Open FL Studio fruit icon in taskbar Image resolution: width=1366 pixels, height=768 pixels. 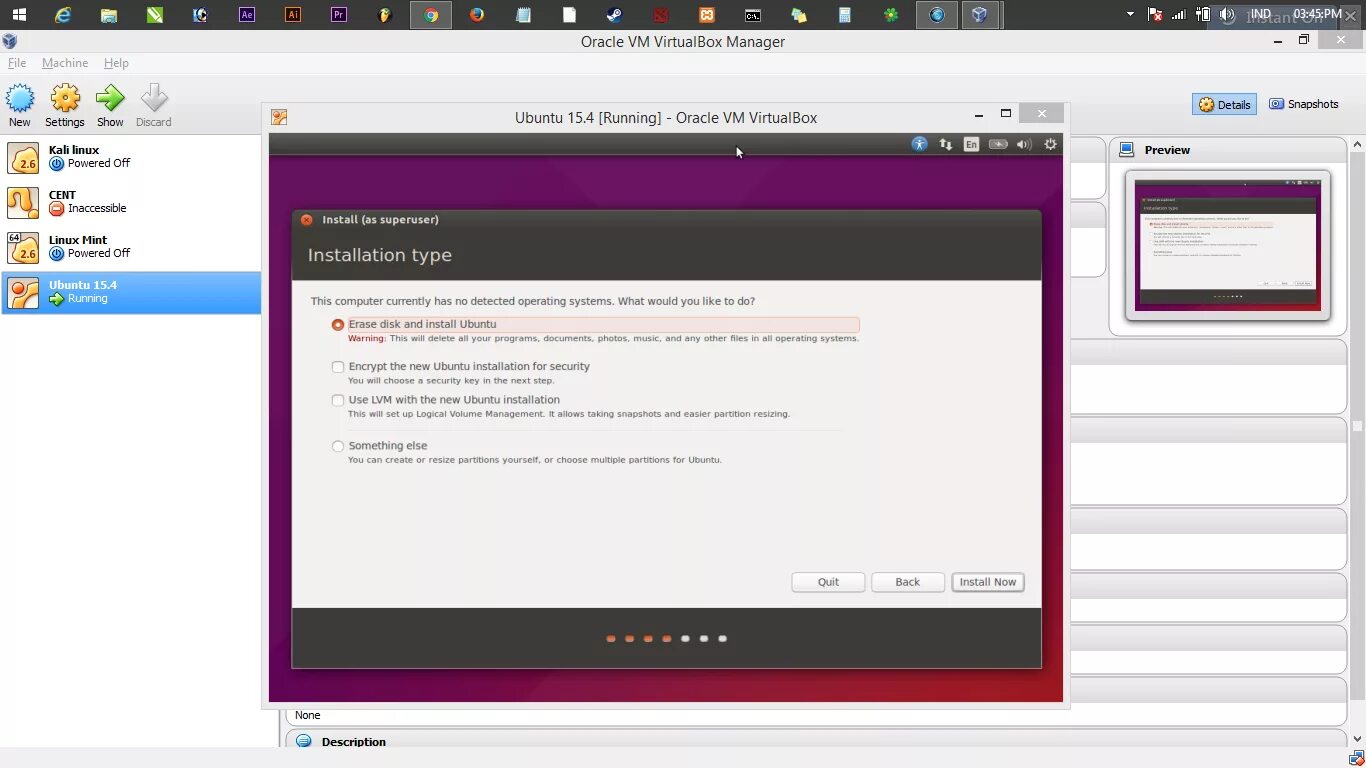click(385, 15)
